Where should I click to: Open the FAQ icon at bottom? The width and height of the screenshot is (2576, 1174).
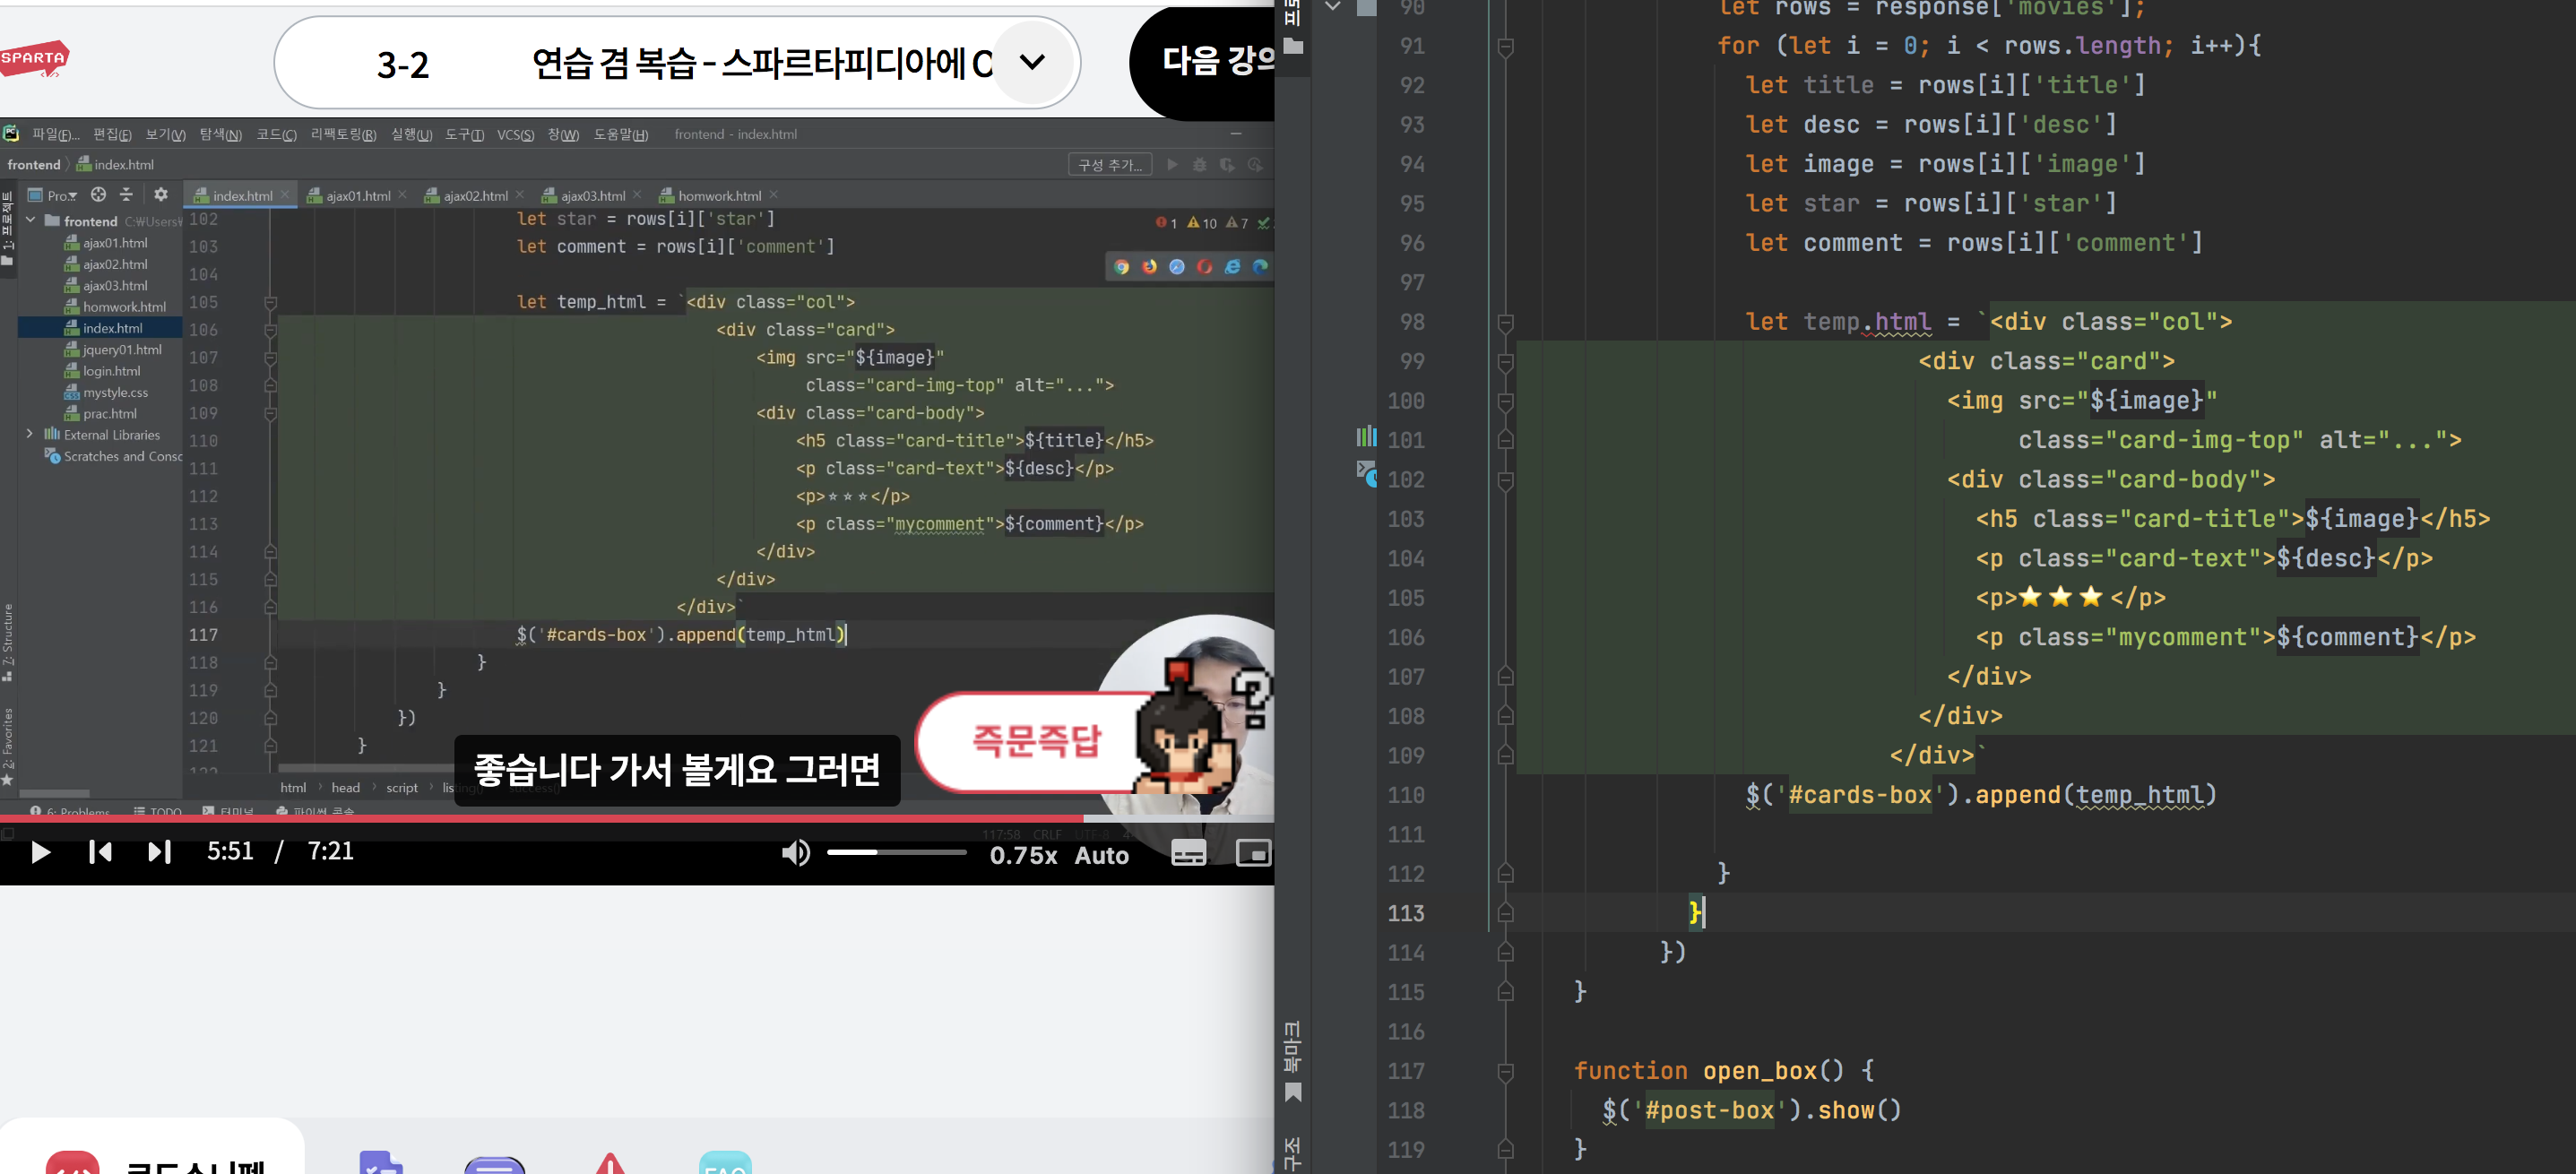725,1162
